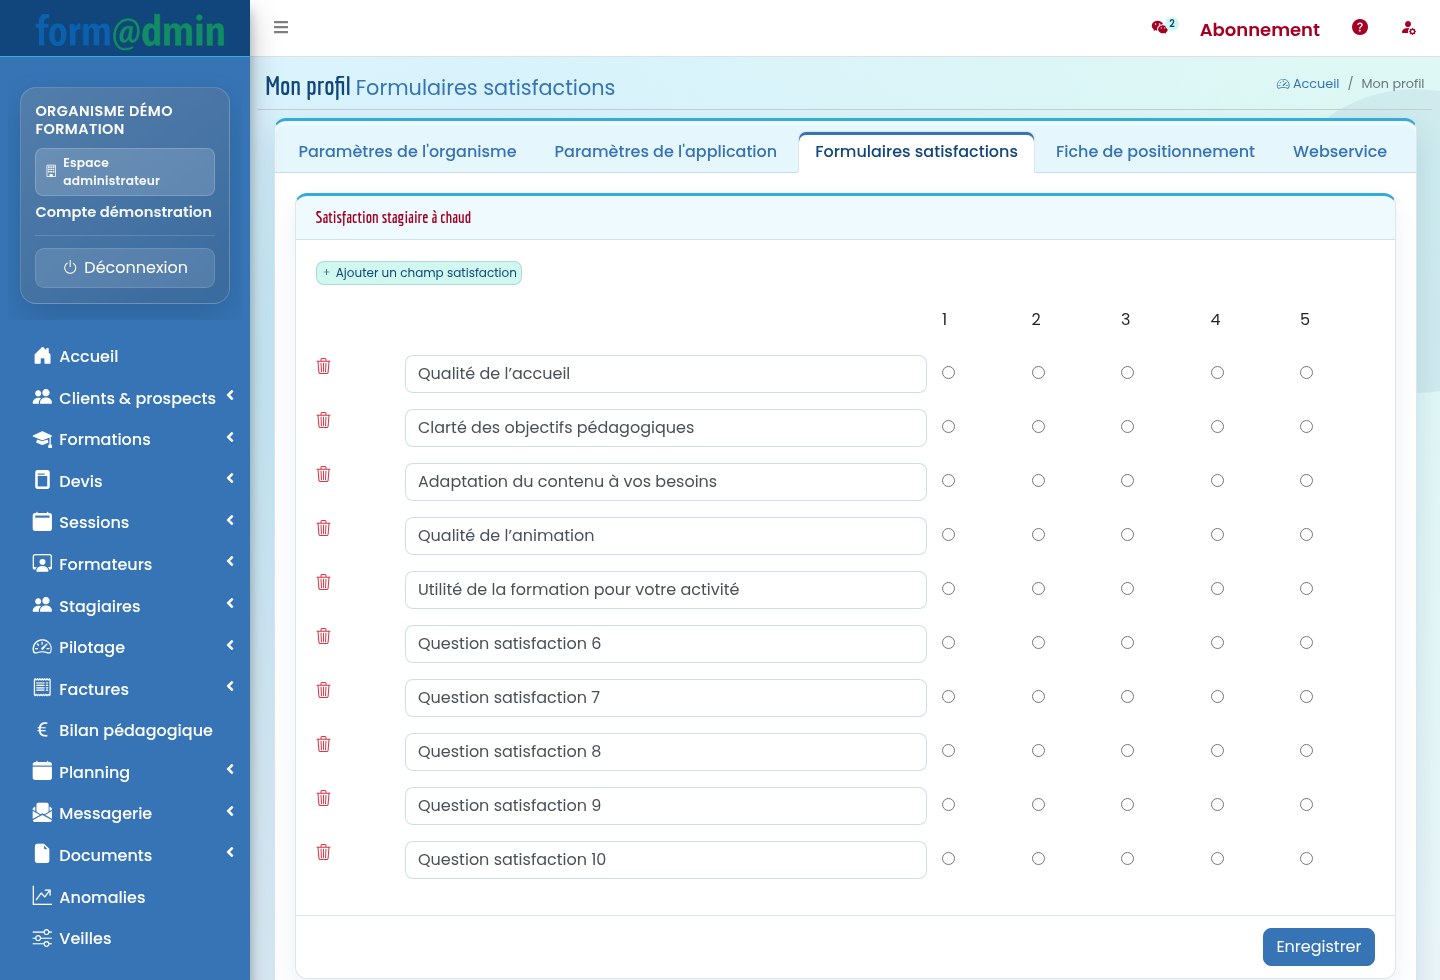Delete the Qualité de l'accueil row

(323, 366)
